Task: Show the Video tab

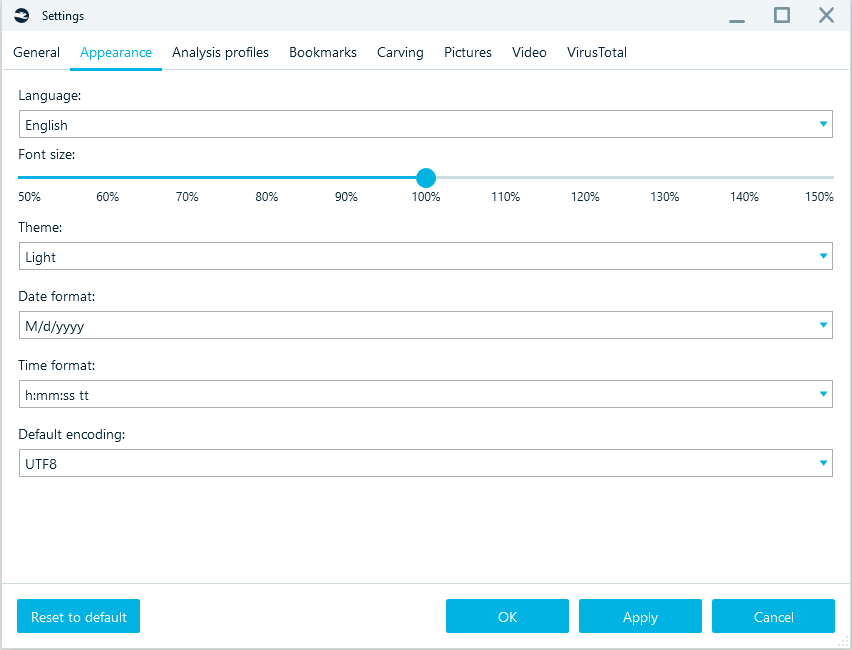Action: (x=529, y=52)
